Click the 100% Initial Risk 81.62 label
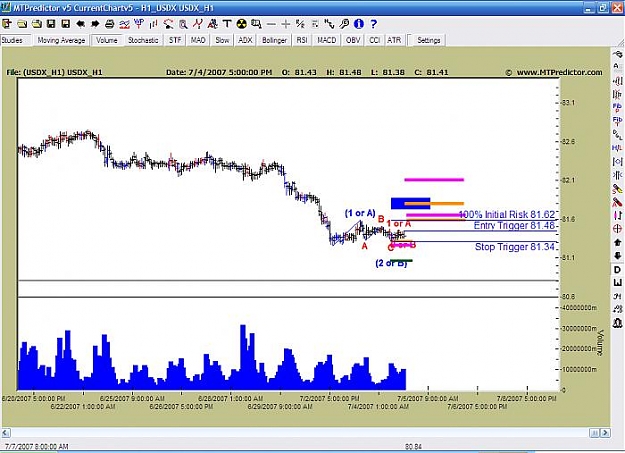 coord(507,215)
